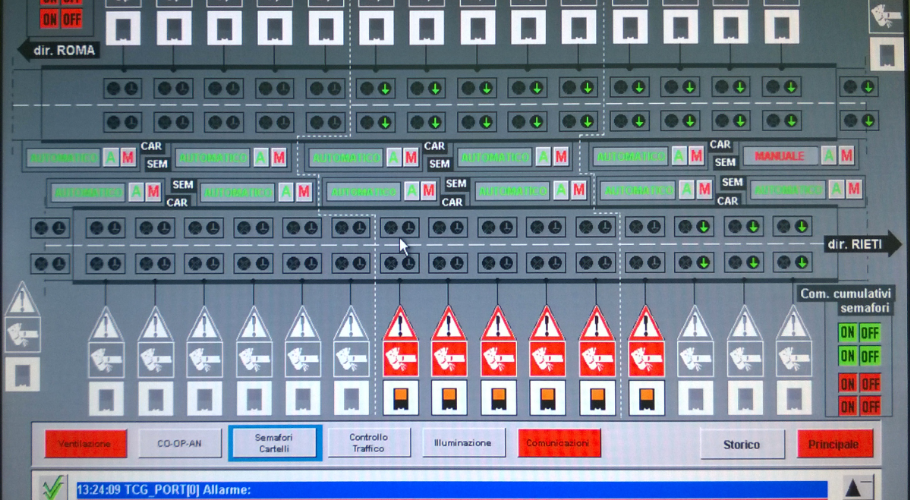Screen dimensions: 910x500
Task: Switch MANUALE section to automatic with A
Action: 827,156
